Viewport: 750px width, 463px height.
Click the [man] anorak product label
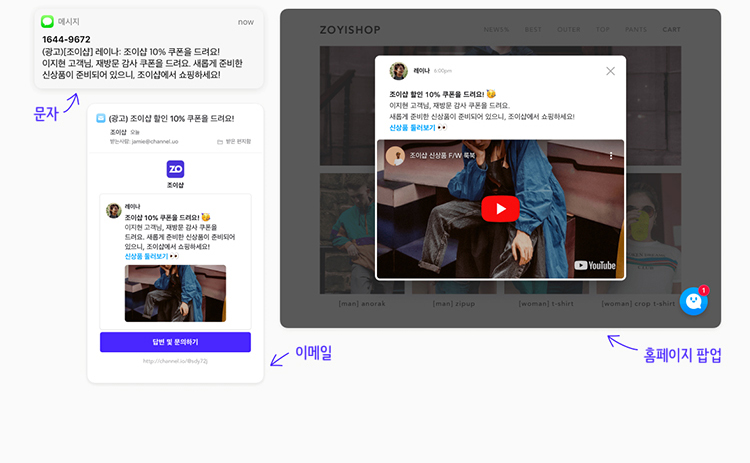click(362, 304)
